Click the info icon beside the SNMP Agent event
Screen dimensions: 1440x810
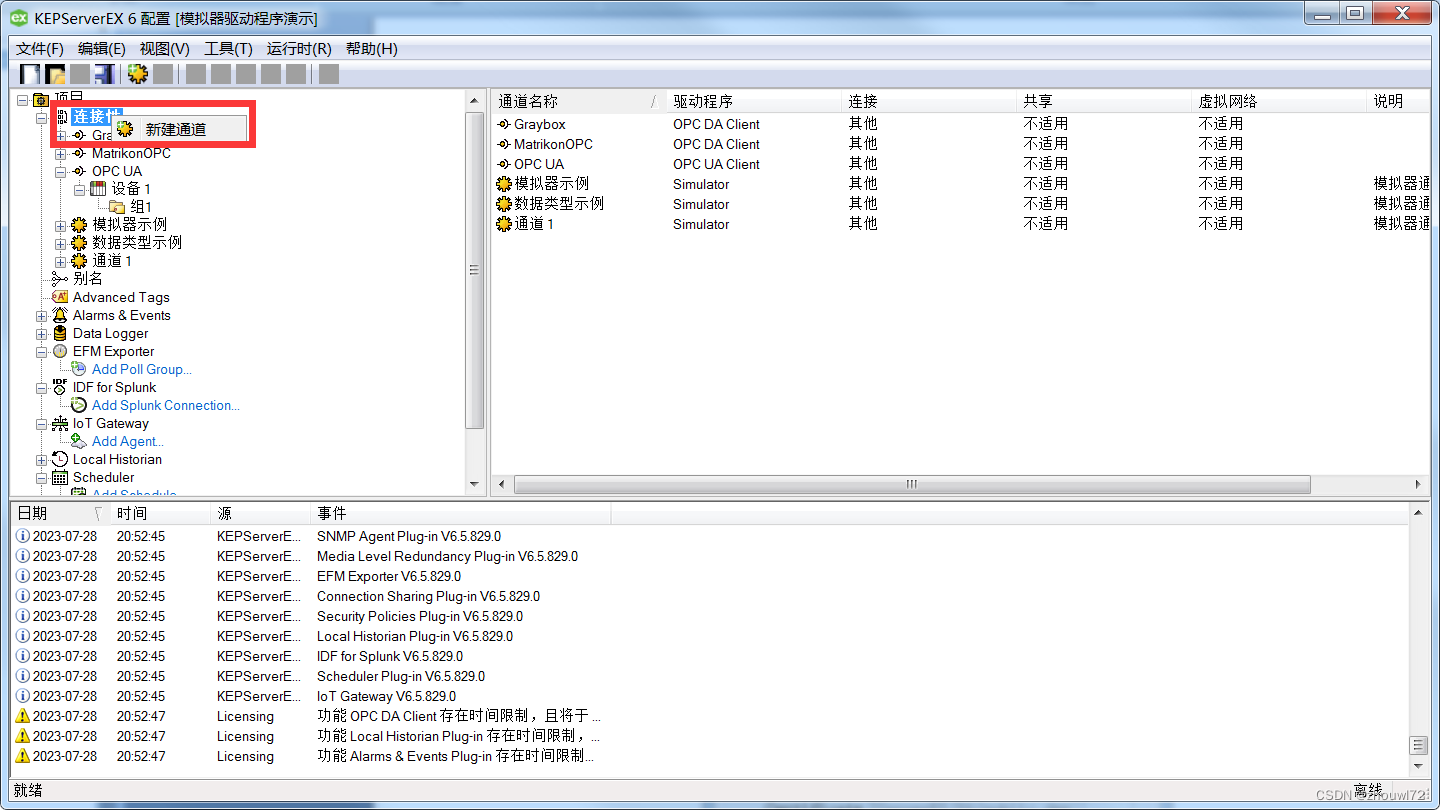[22, 536]
